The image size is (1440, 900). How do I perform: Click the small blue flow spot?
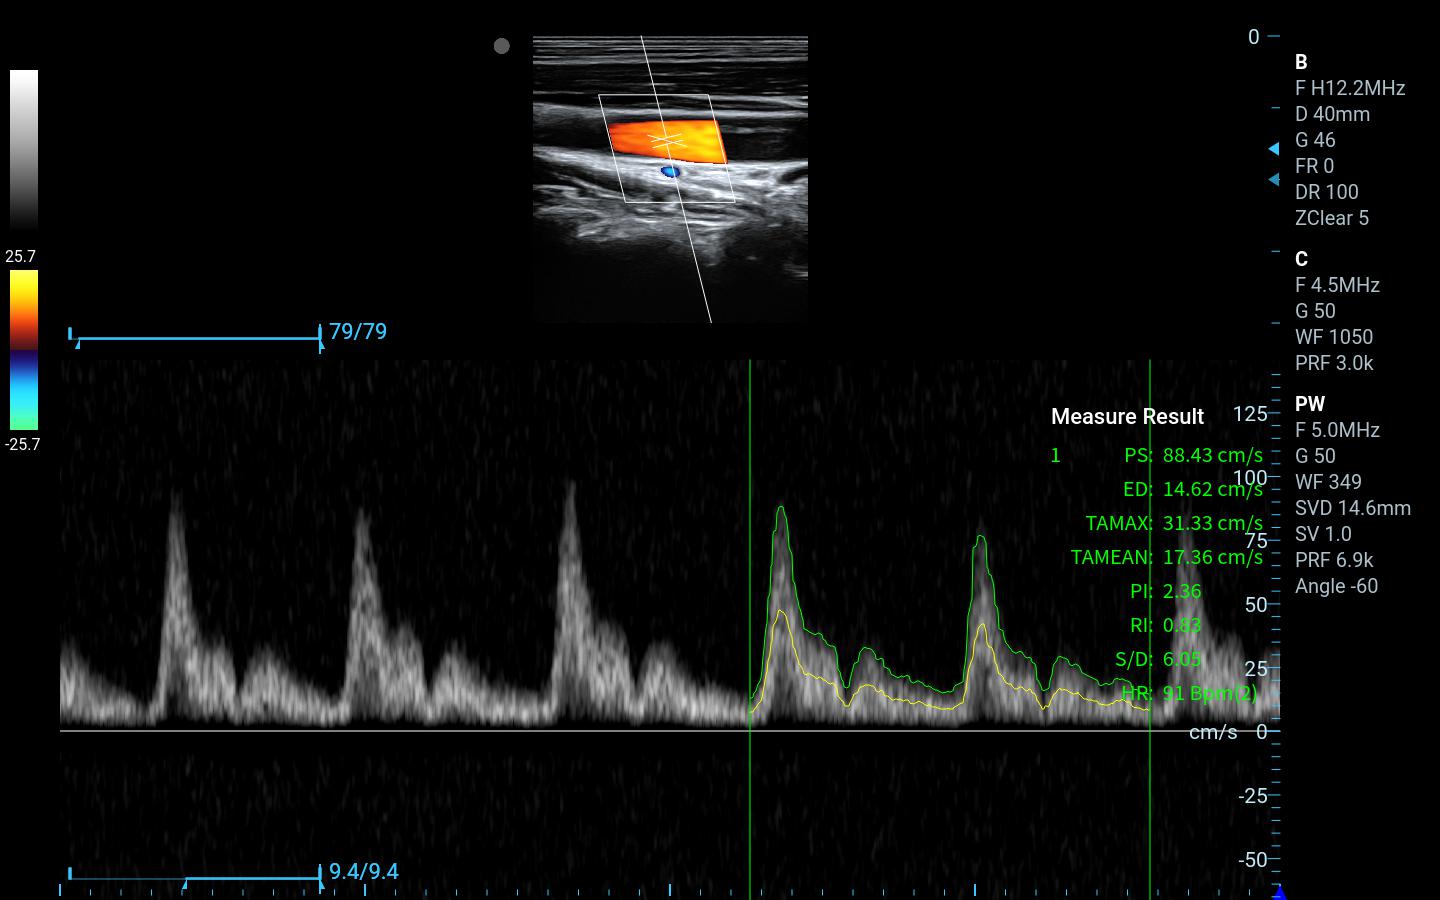pyautogui.click(x=670, y=172)
